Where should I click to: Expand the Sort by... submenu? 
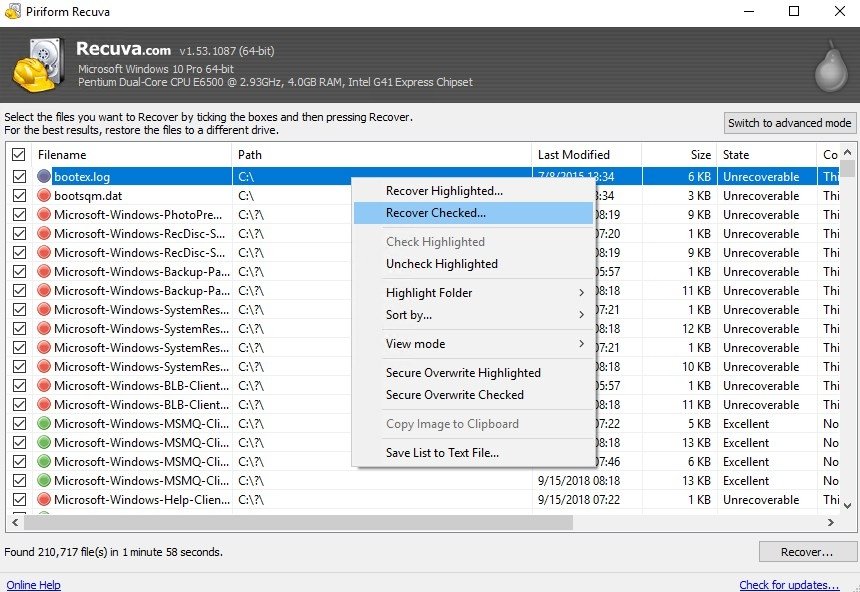[x=473, y=315]
